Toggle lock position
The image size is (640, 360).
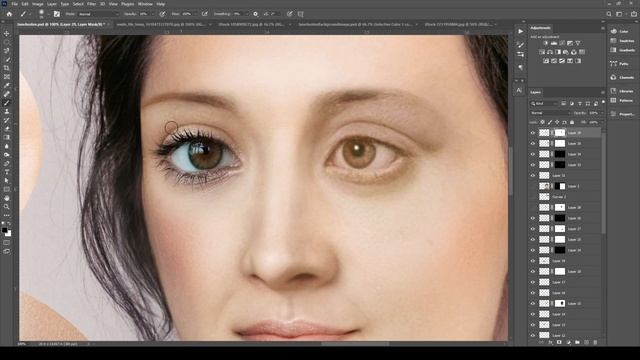[x=557, y=122]
